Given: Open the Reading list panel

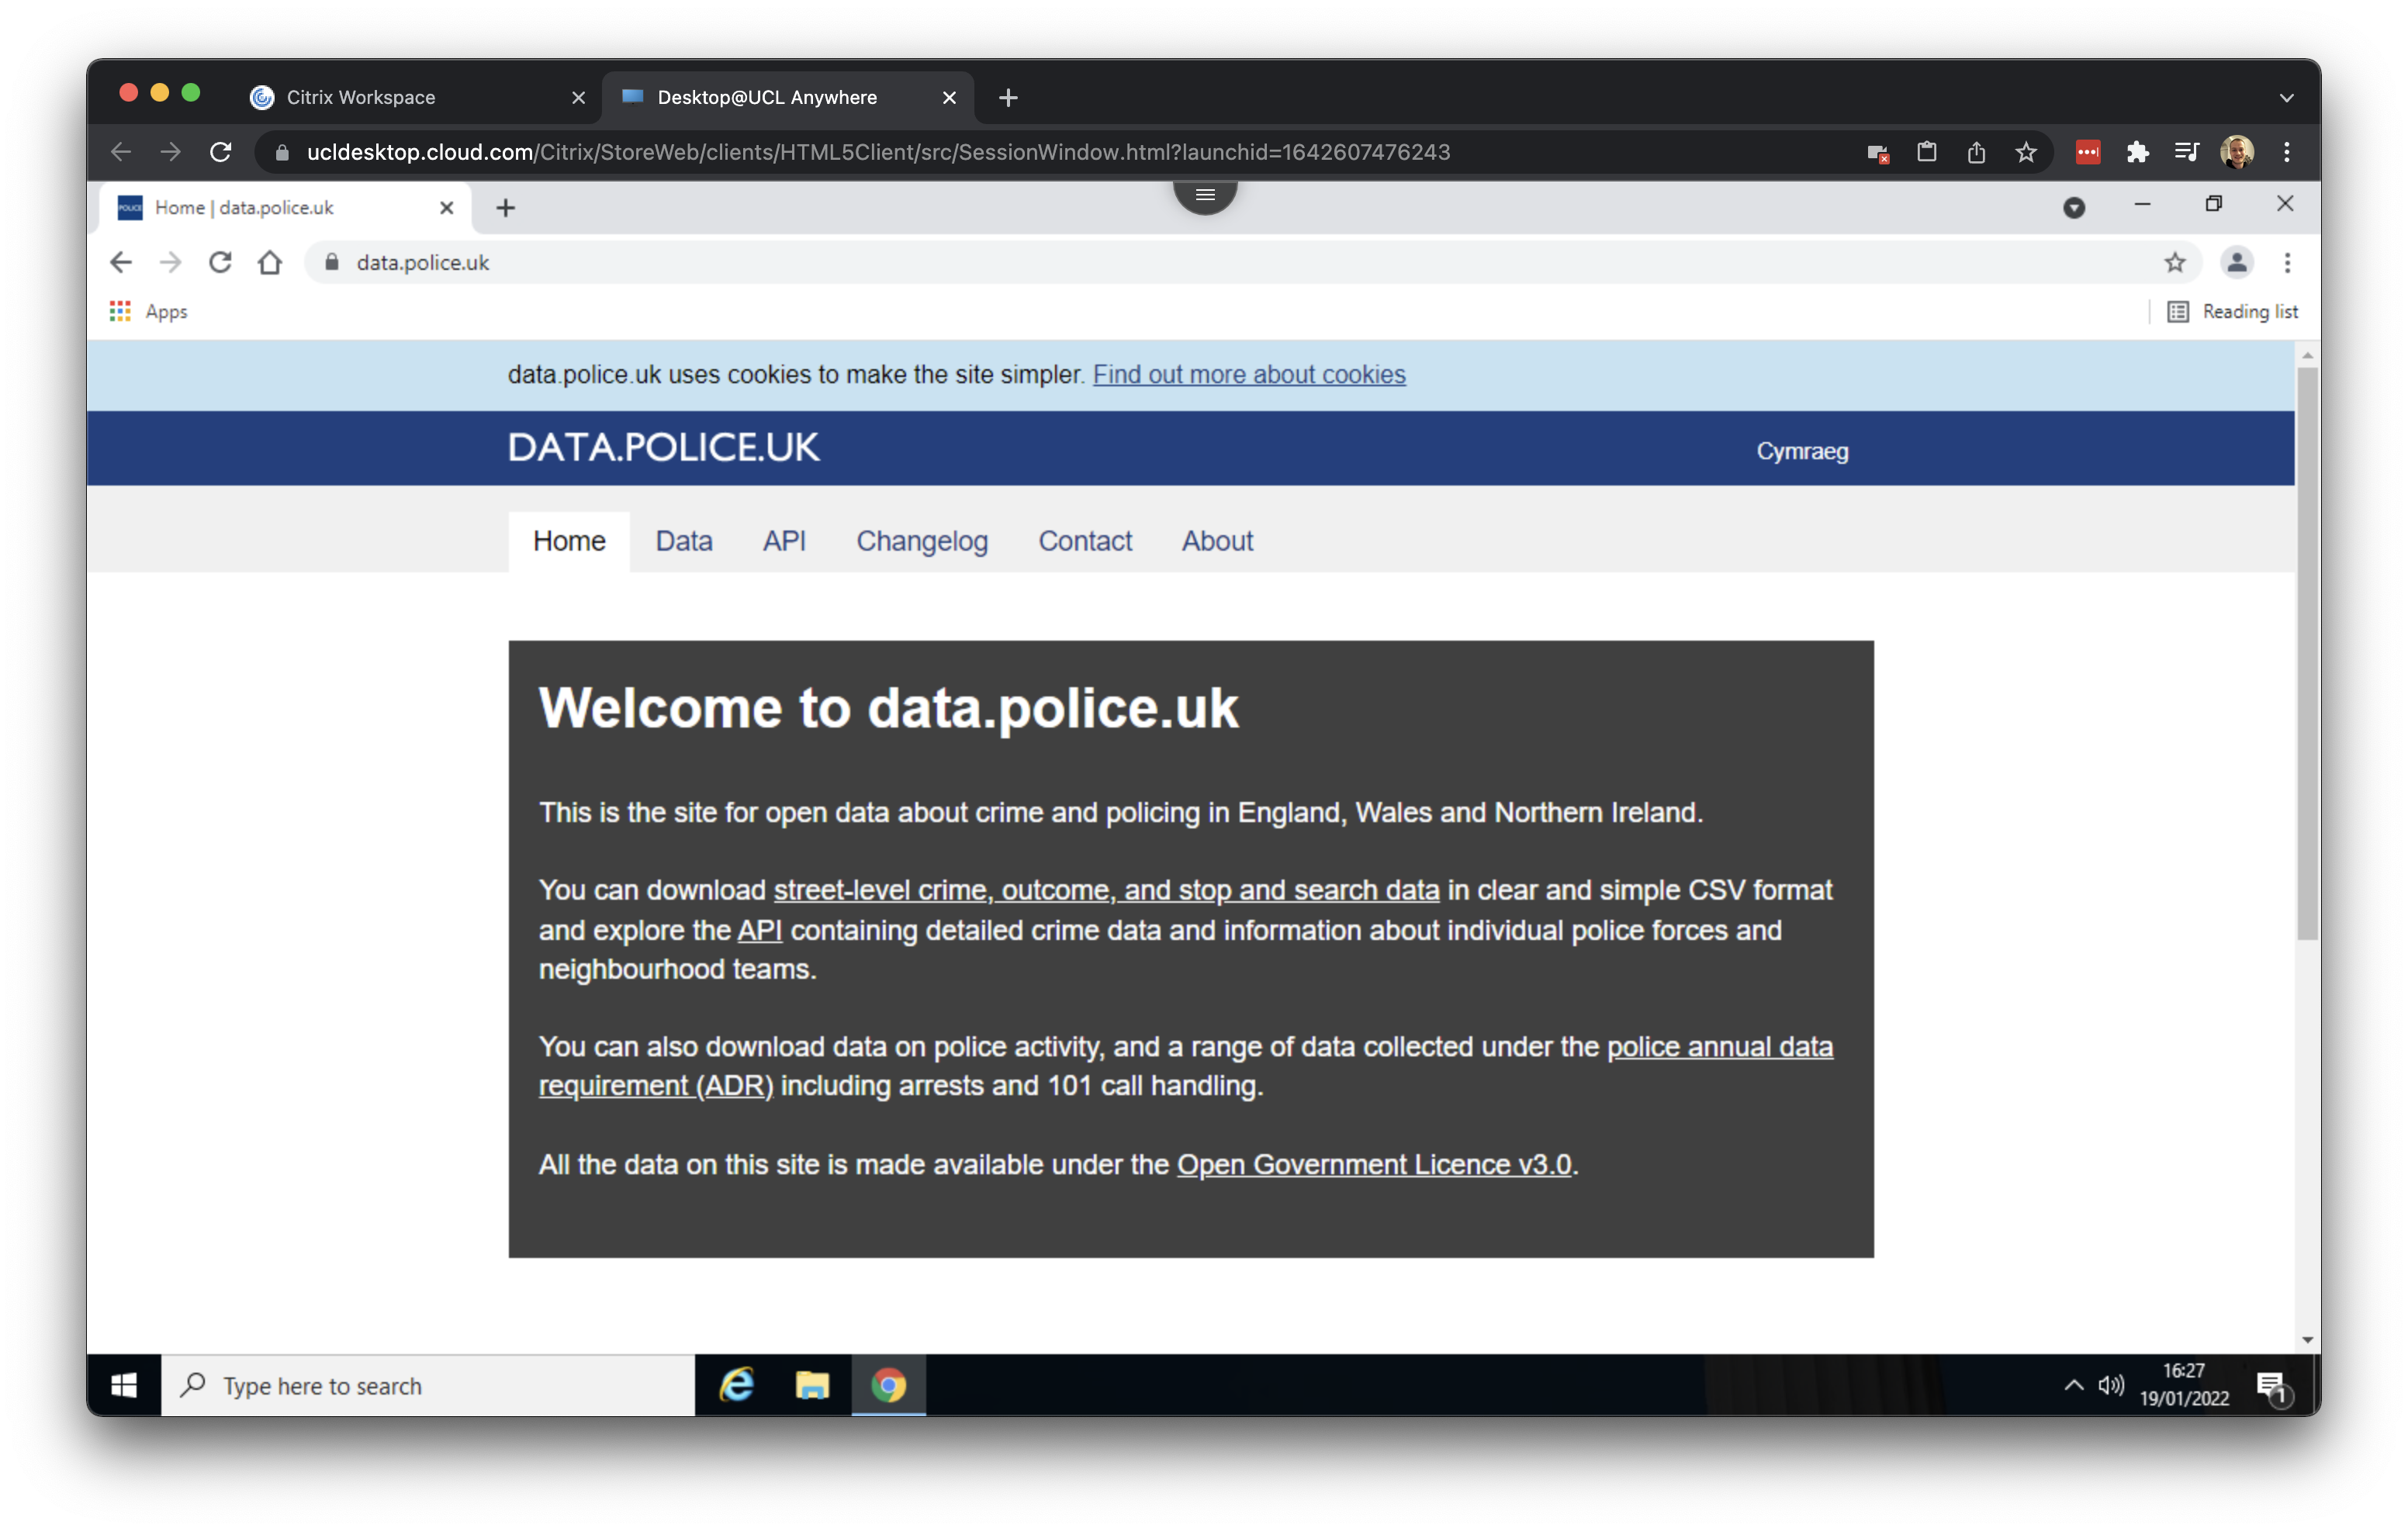Looking at the screenshot, I should [x=2248, y=311].
